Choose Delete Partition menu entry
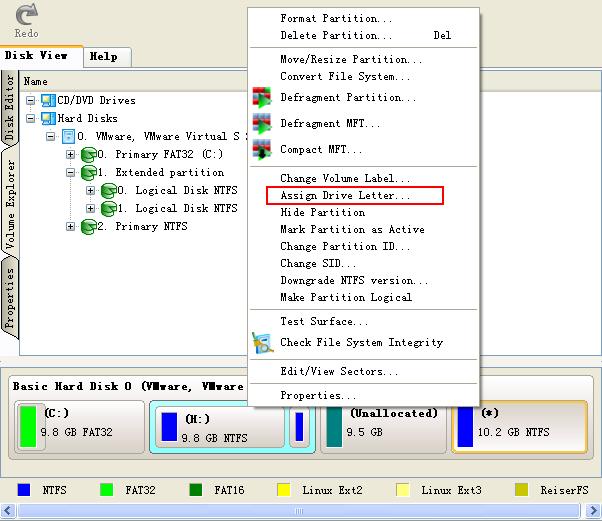This screenshot has height=521, width=602. point(364,35)
